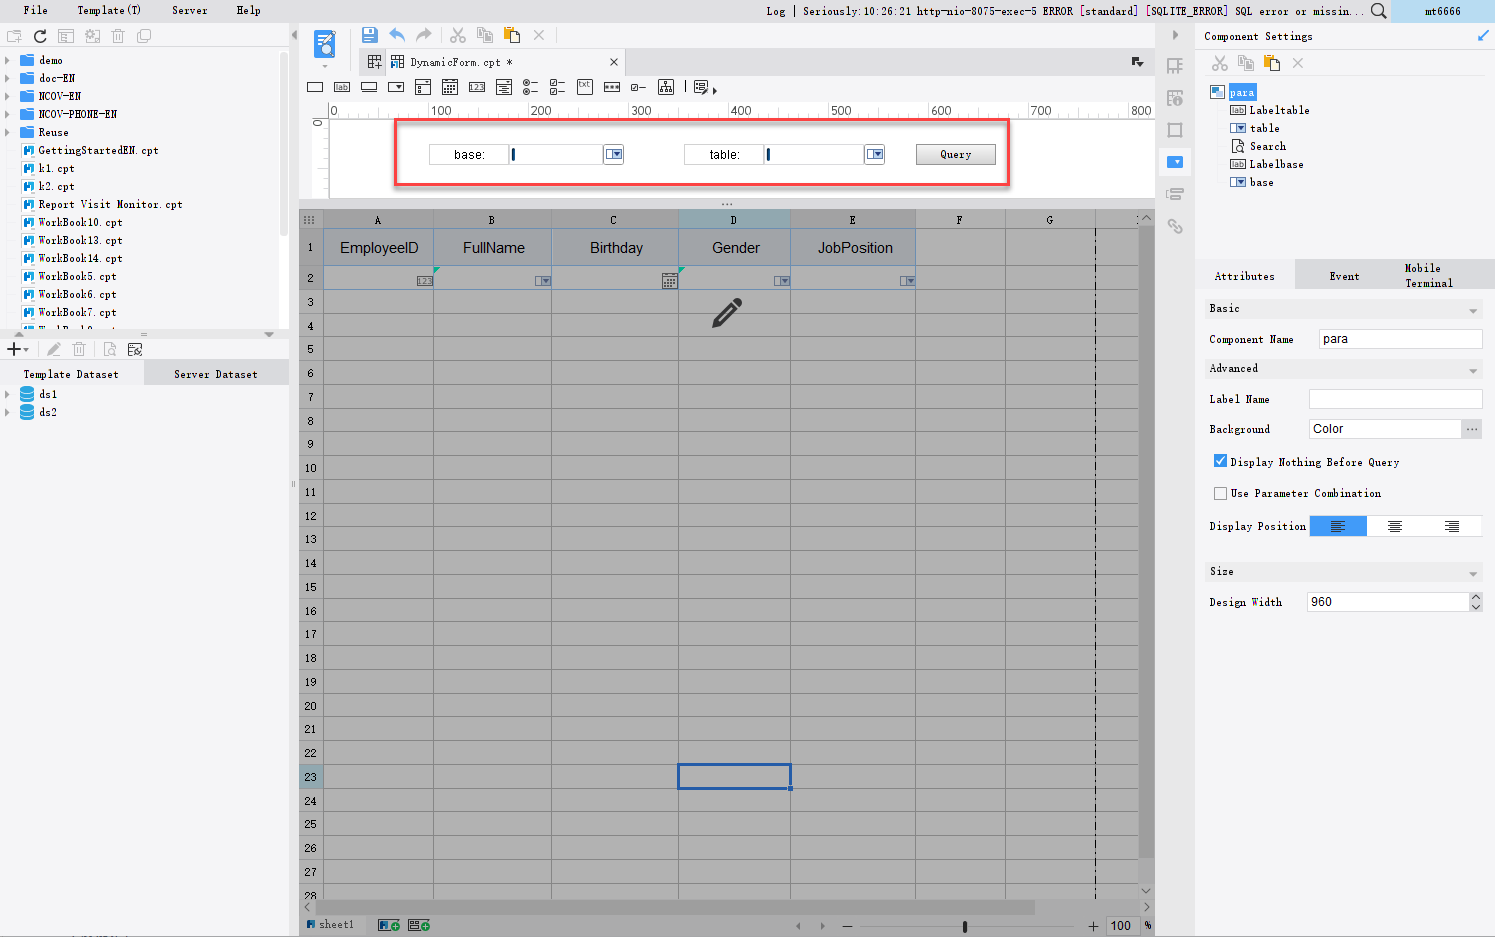Switch to the Event tab
This screenshot has width=1495, height=937.
coord(1344,275)
